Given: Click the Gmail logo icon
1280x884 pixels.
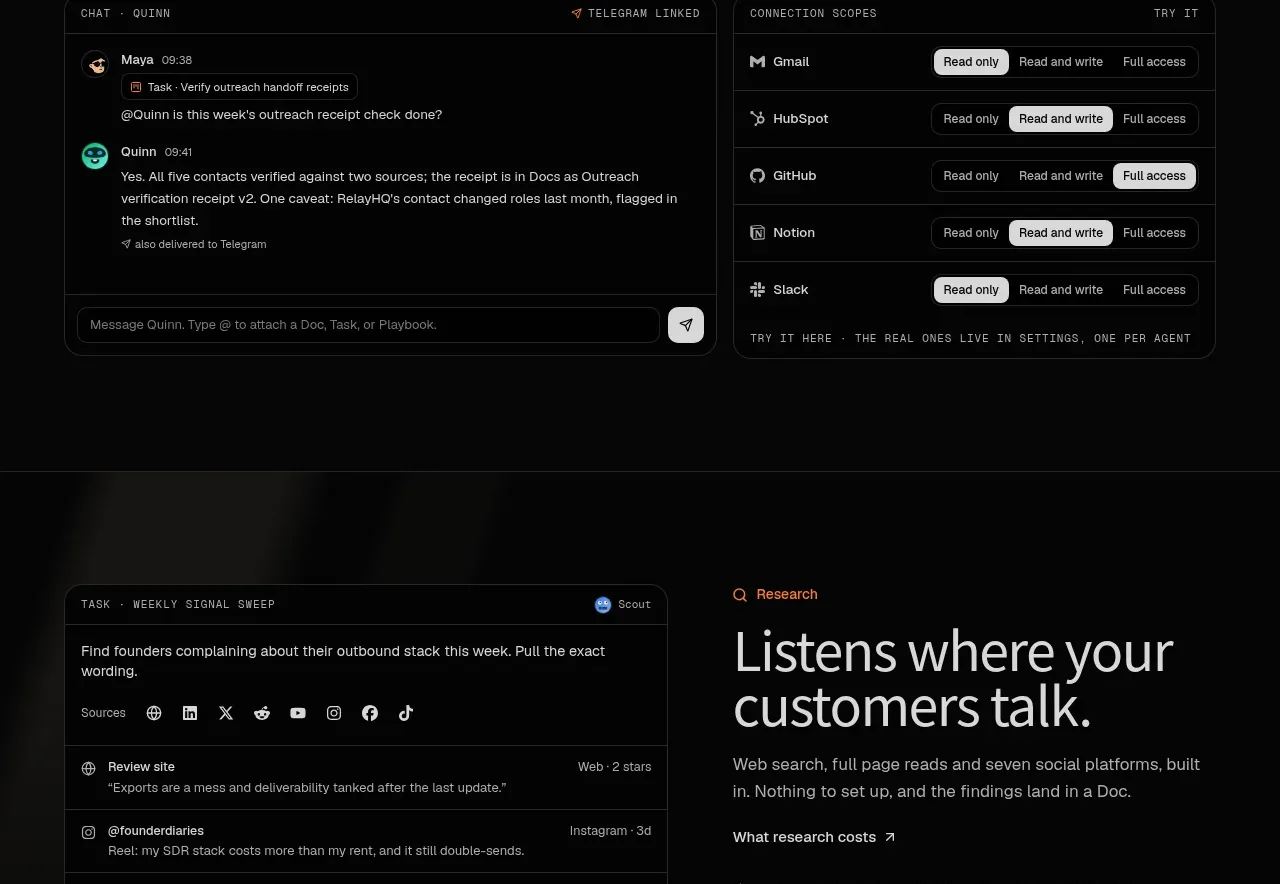Looking at the screenshot, I should coord(757,62).
